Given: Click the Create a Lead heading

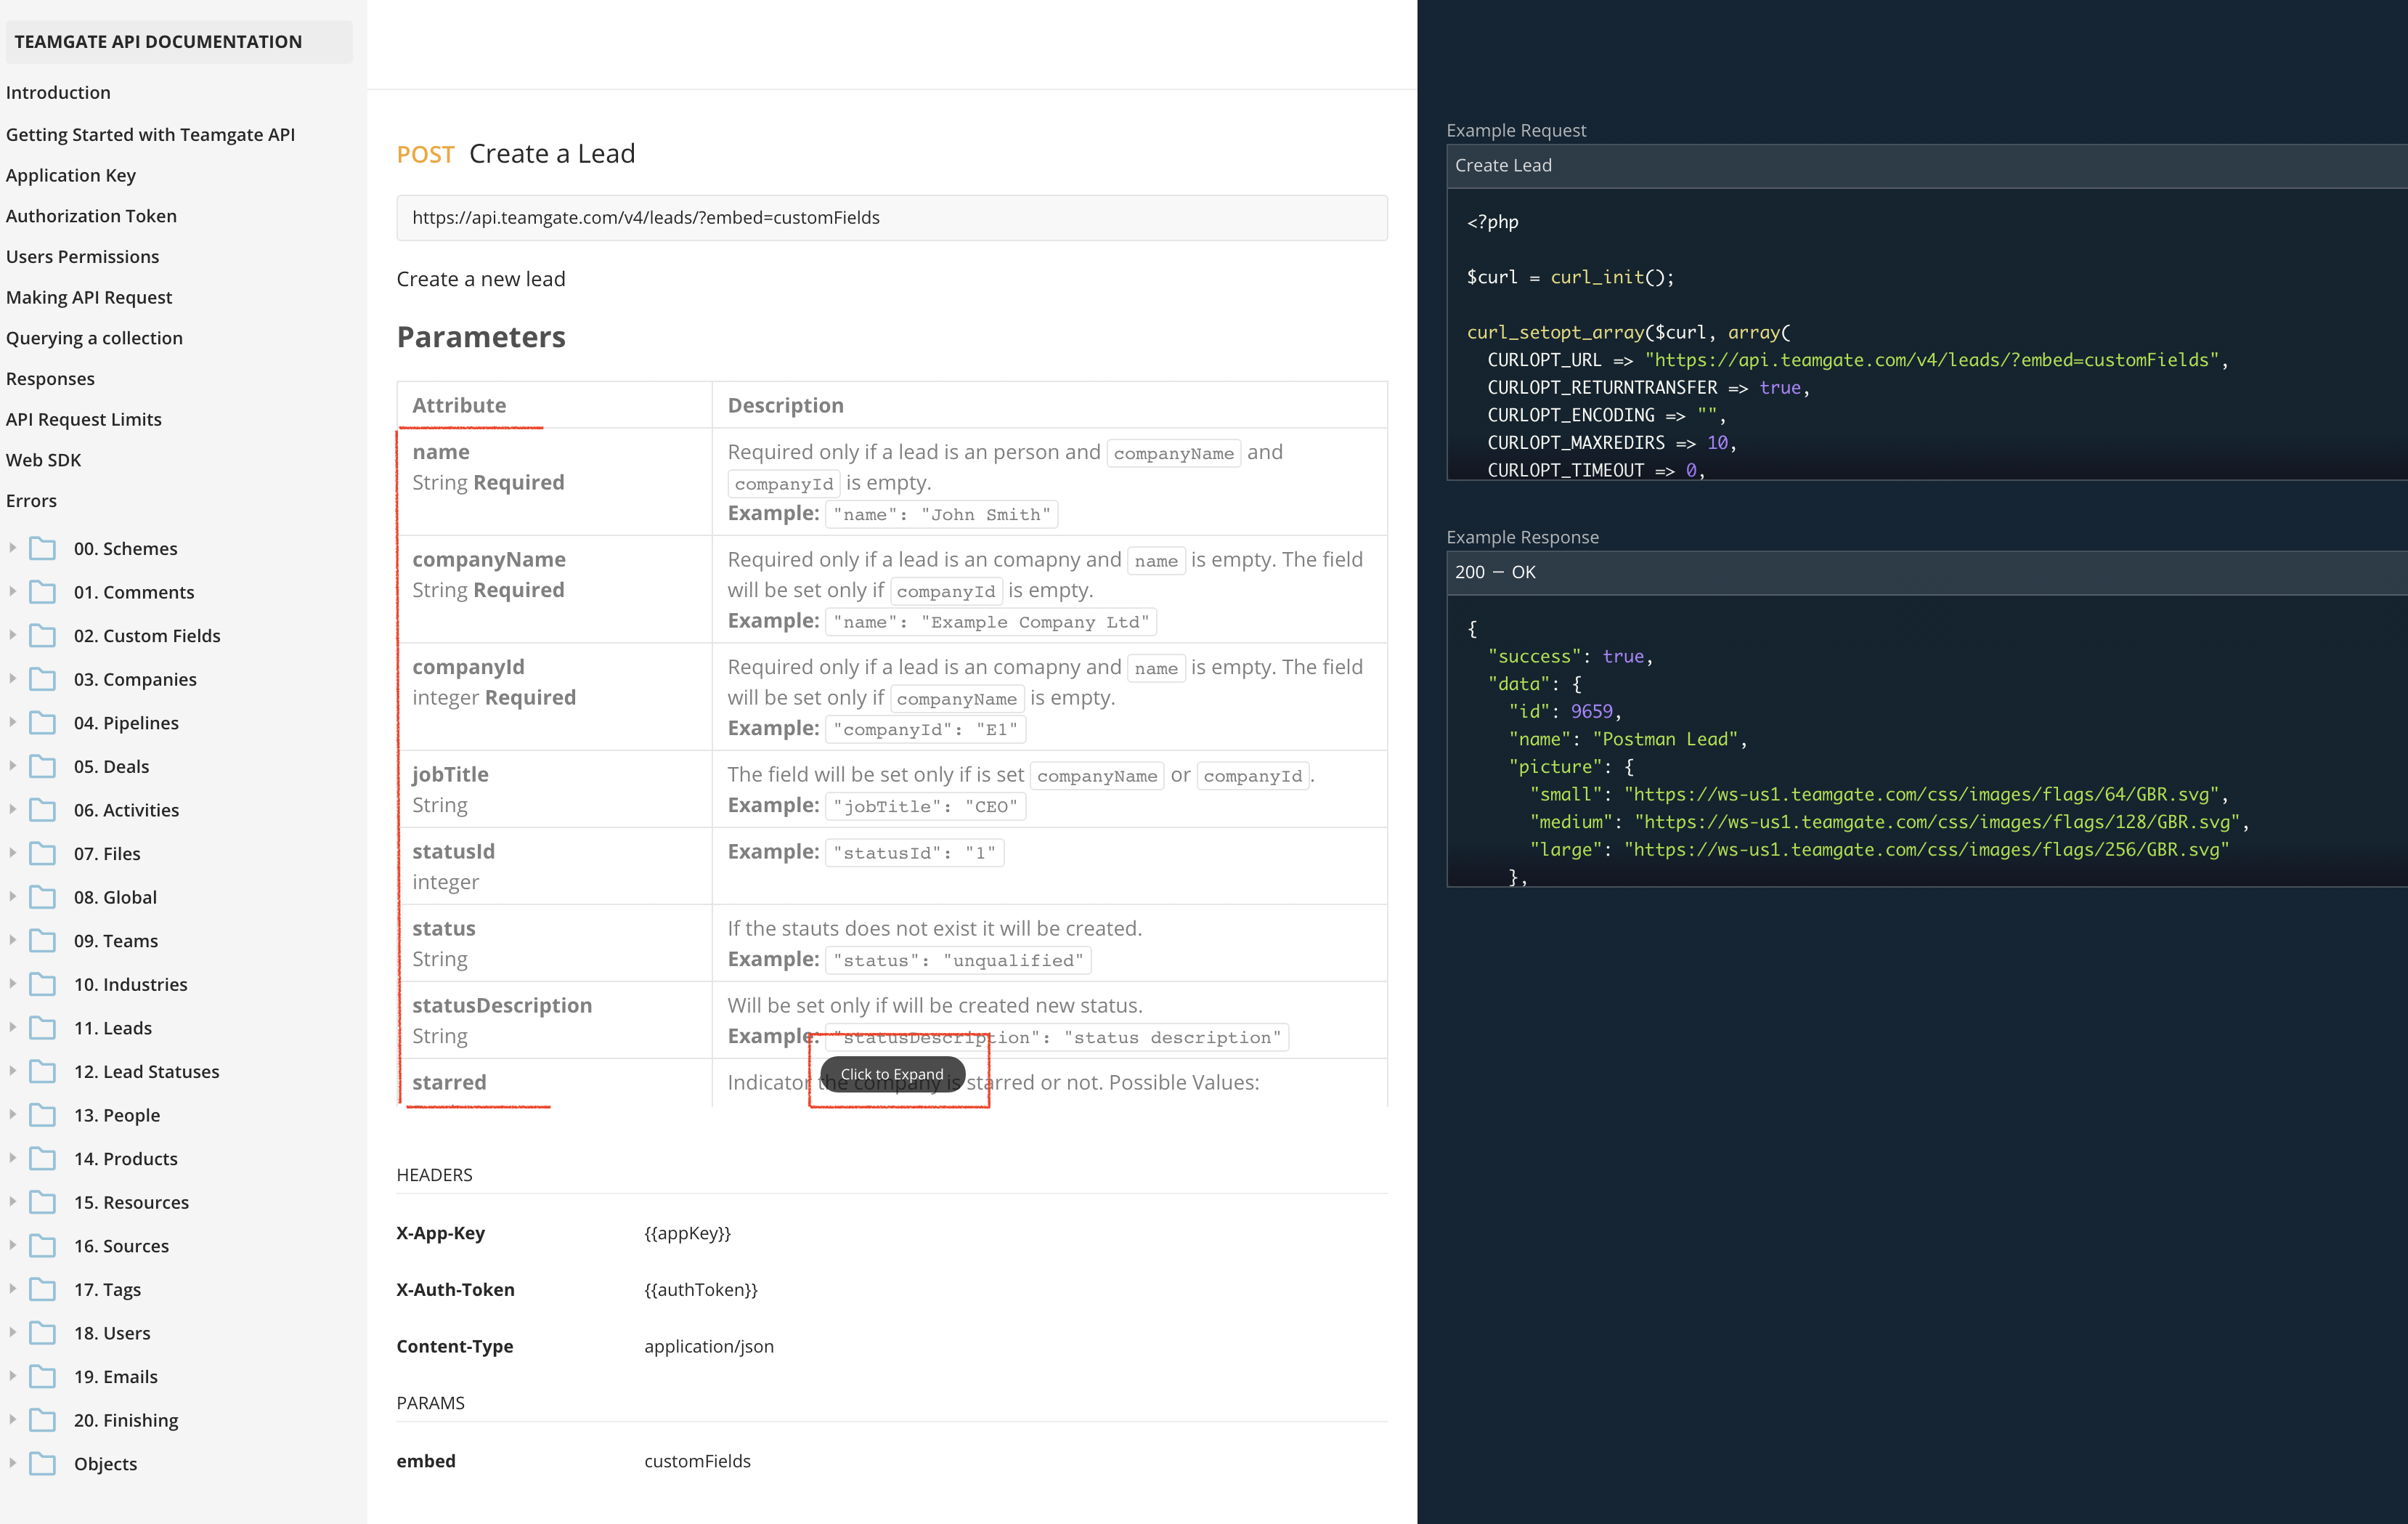Looking at the screenshot, I should pyautogui.click(x=552, y=153).
